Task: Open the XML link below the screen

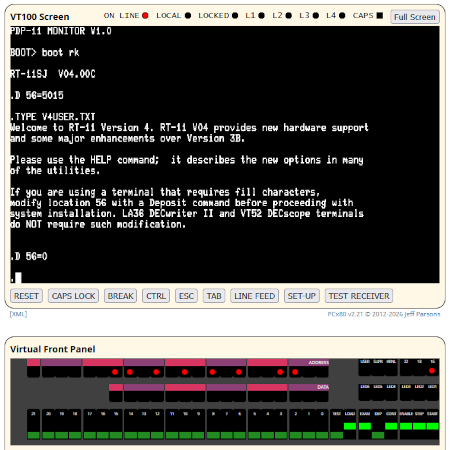Action: coord(18,314)
